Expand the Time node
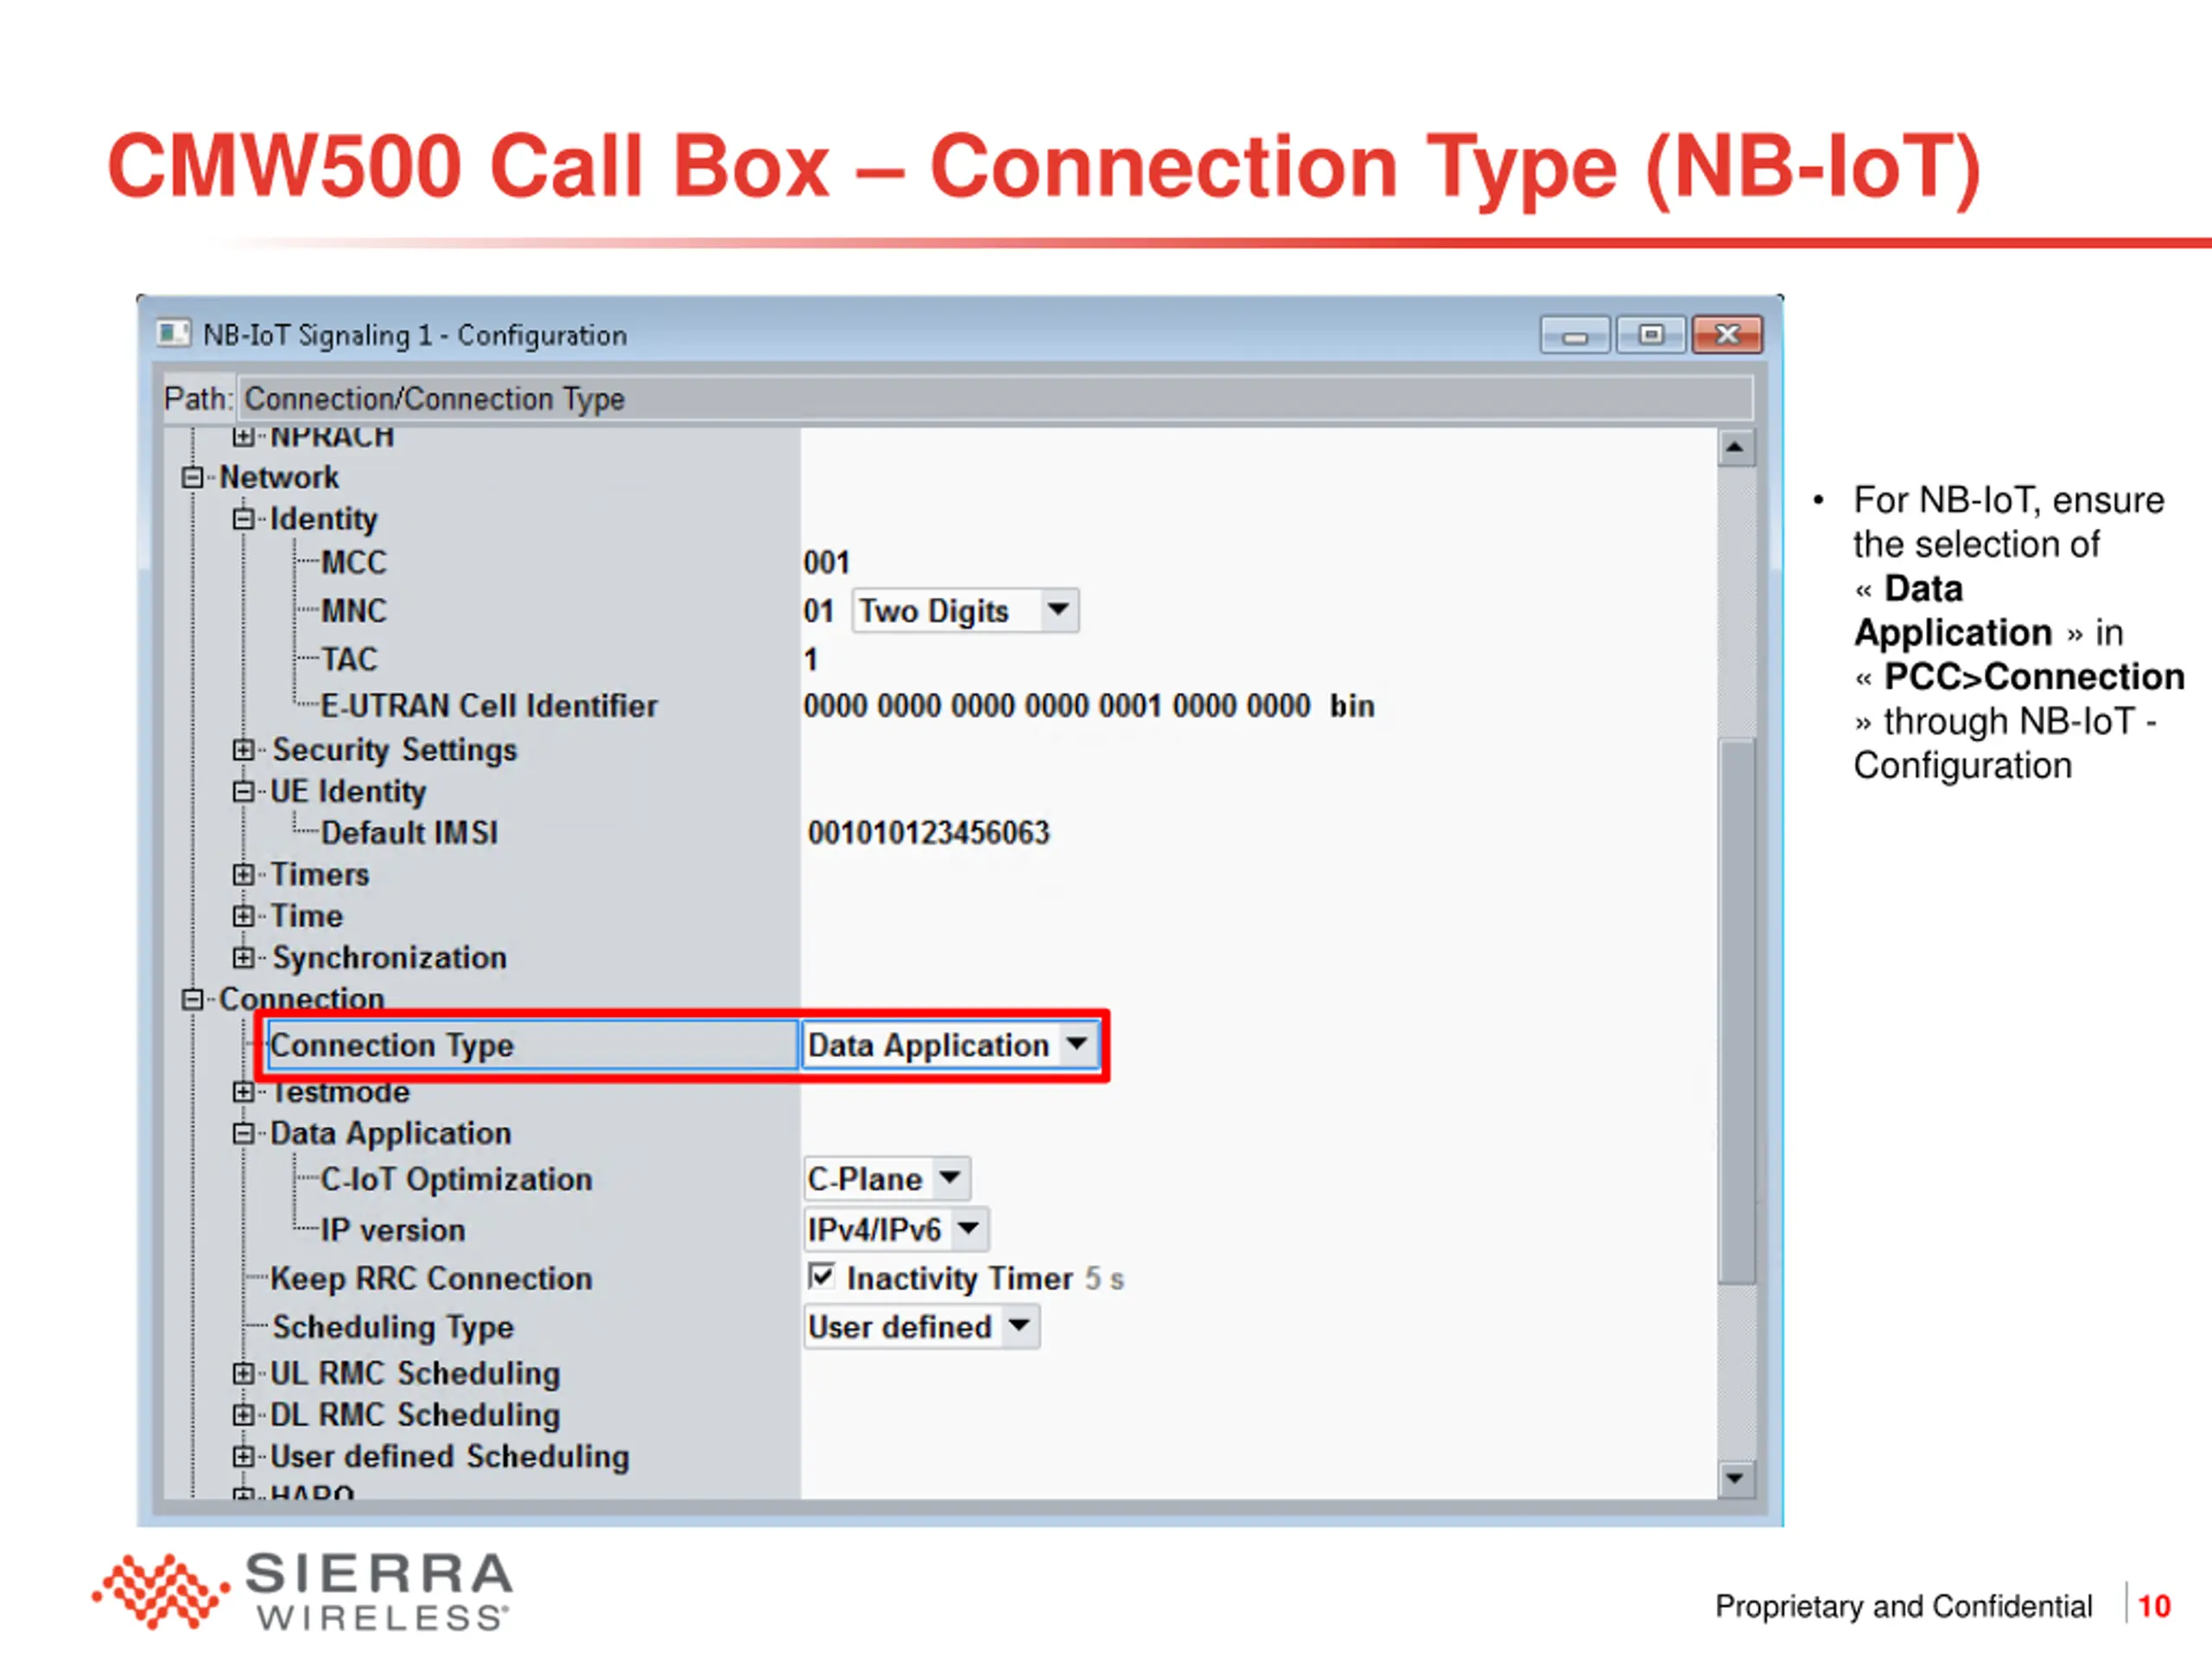 (x=243, y=916)
